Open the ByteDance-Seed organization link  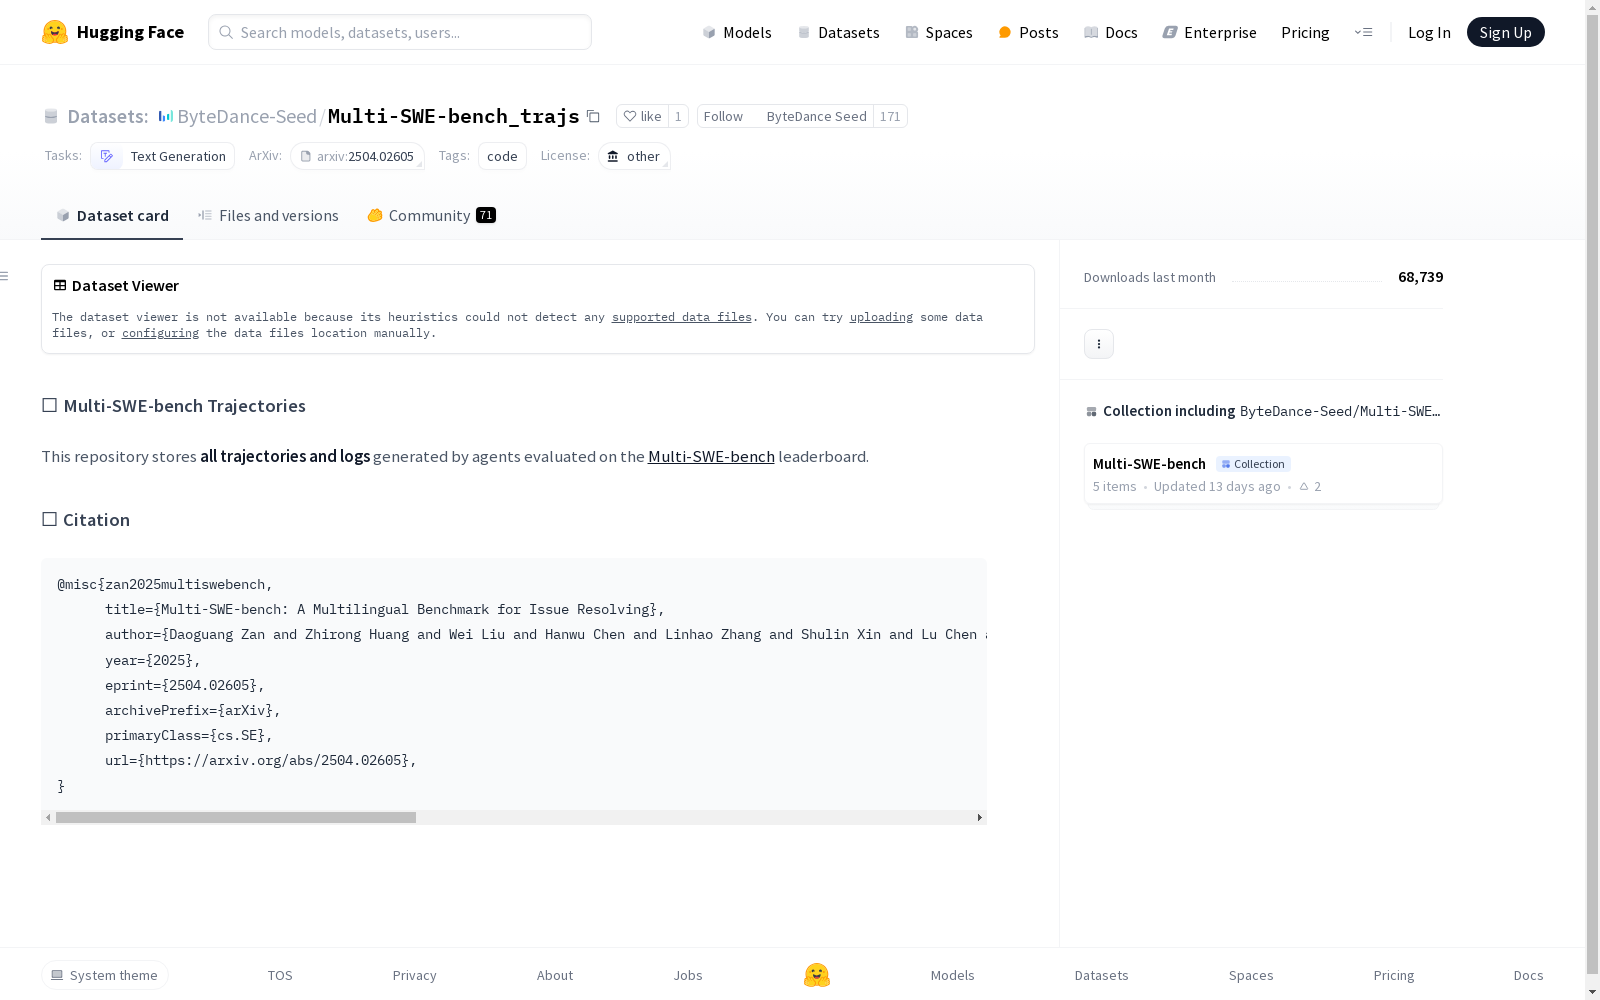pos(247,116)
